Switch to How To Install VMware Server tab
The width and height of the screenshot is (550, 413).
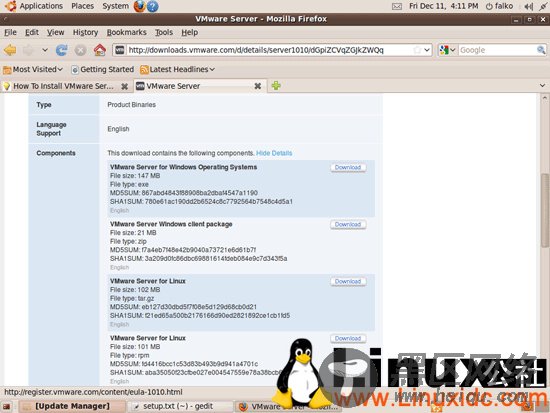[x=63, y=86]
